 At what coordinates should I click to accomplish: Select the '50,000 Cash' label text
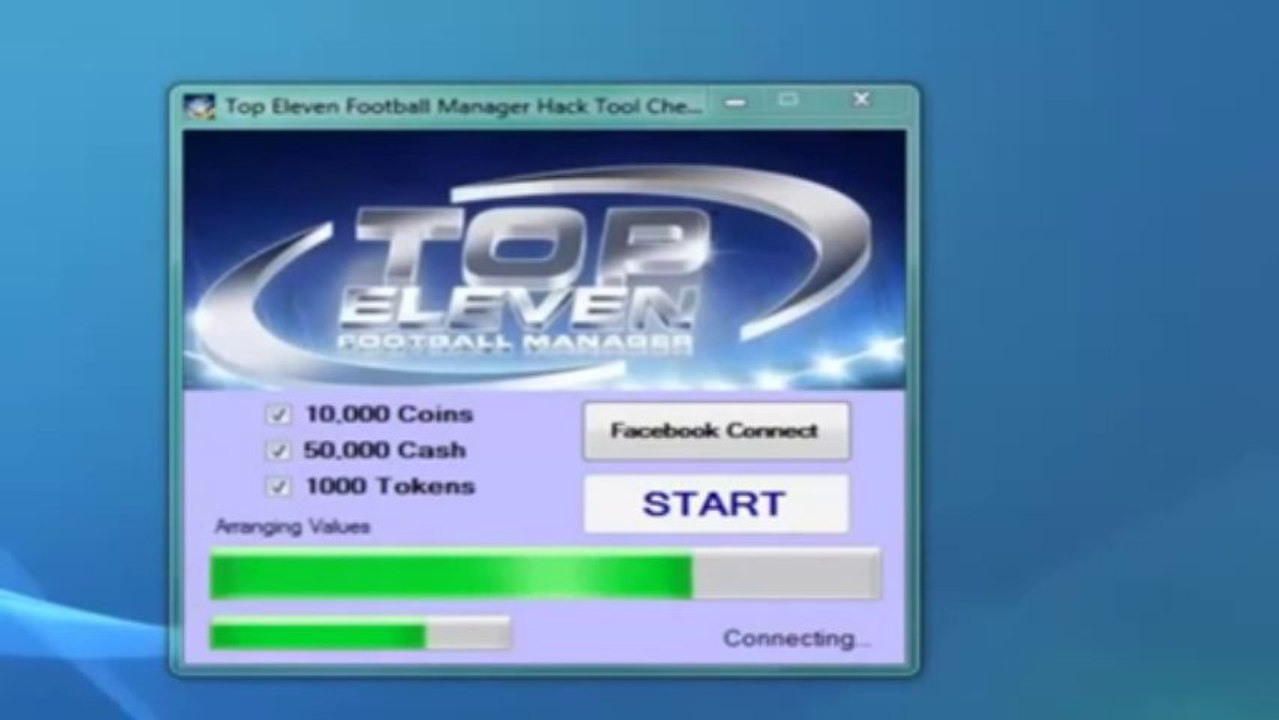tap(384, 450)
